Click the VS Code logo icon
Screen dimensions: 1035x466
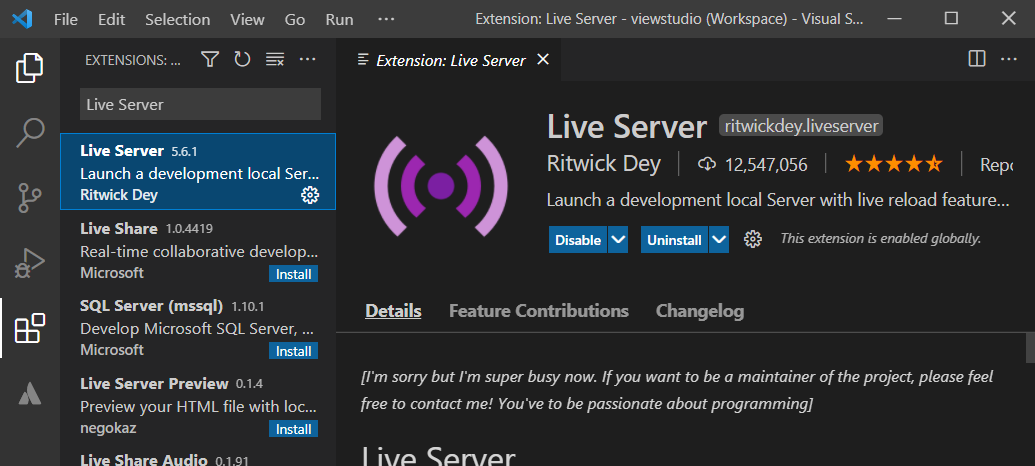(22, 19)
